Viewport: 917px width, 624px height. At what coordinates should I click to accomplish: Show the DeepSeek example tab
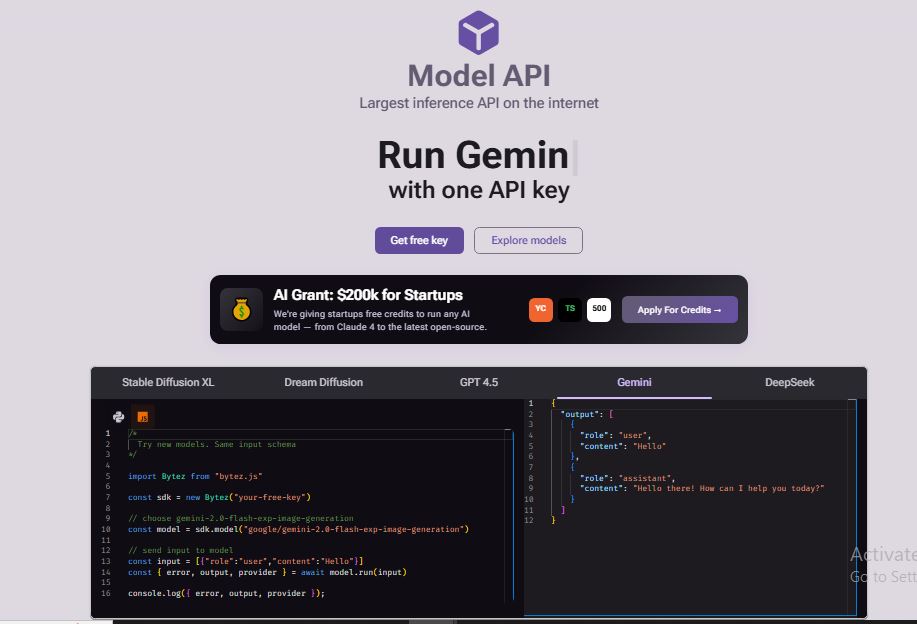(789, 382)
